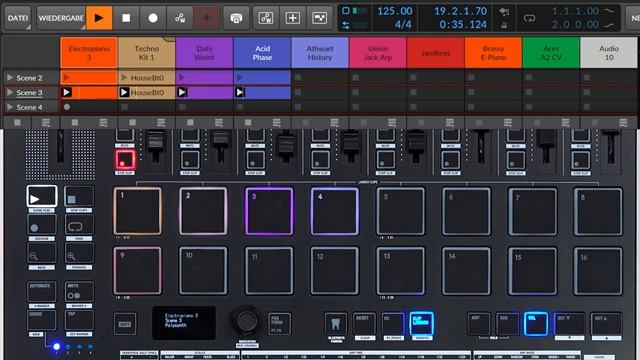Click loop length value 2.0.0.00

[576, 24]
